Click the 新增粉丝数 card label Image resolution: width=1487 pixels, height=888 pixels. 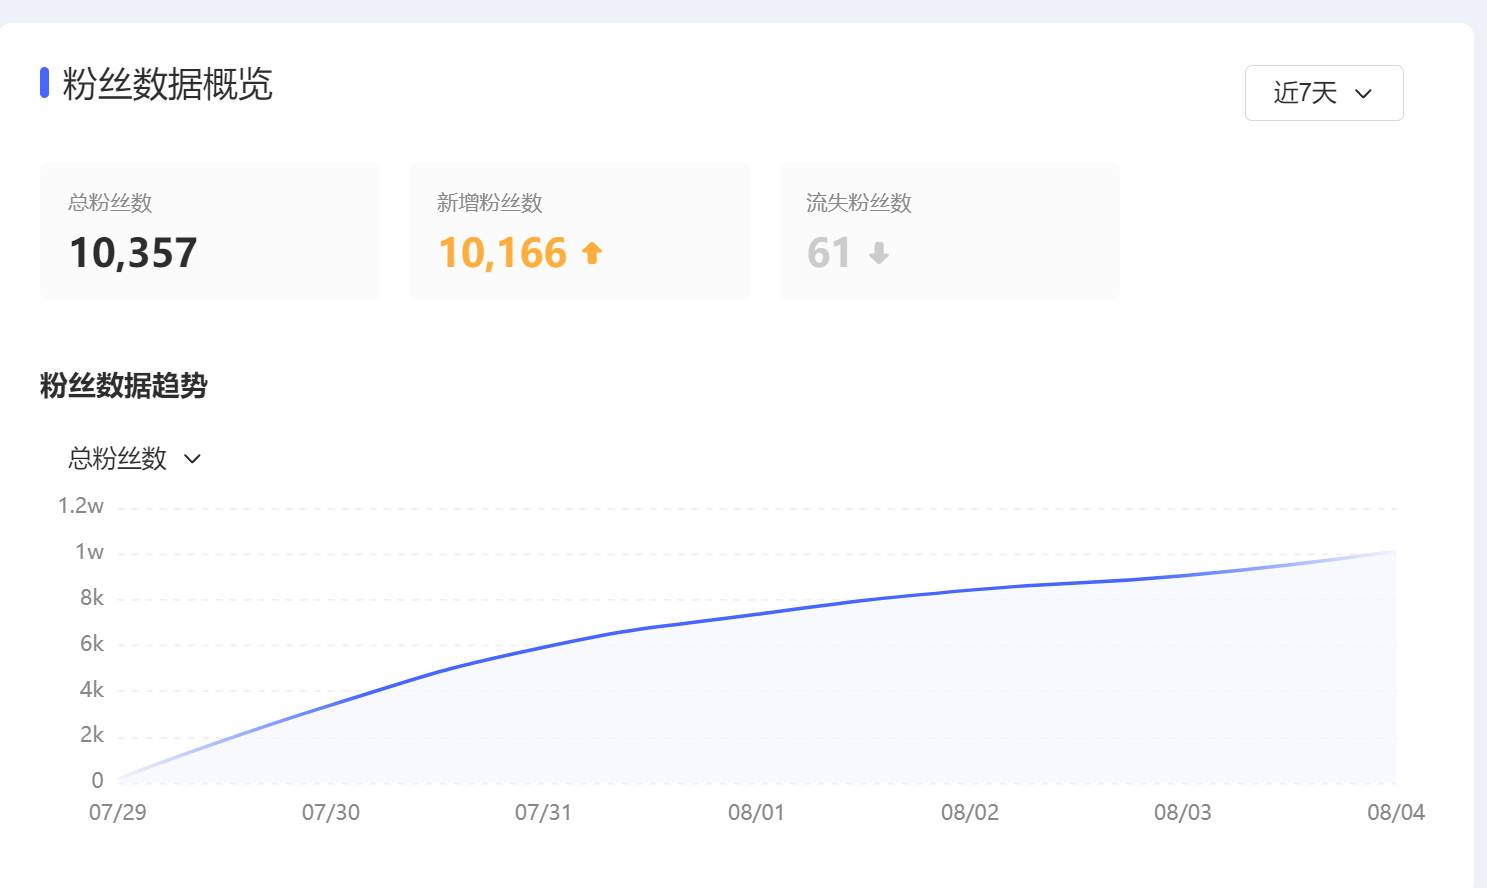point(490,203)
